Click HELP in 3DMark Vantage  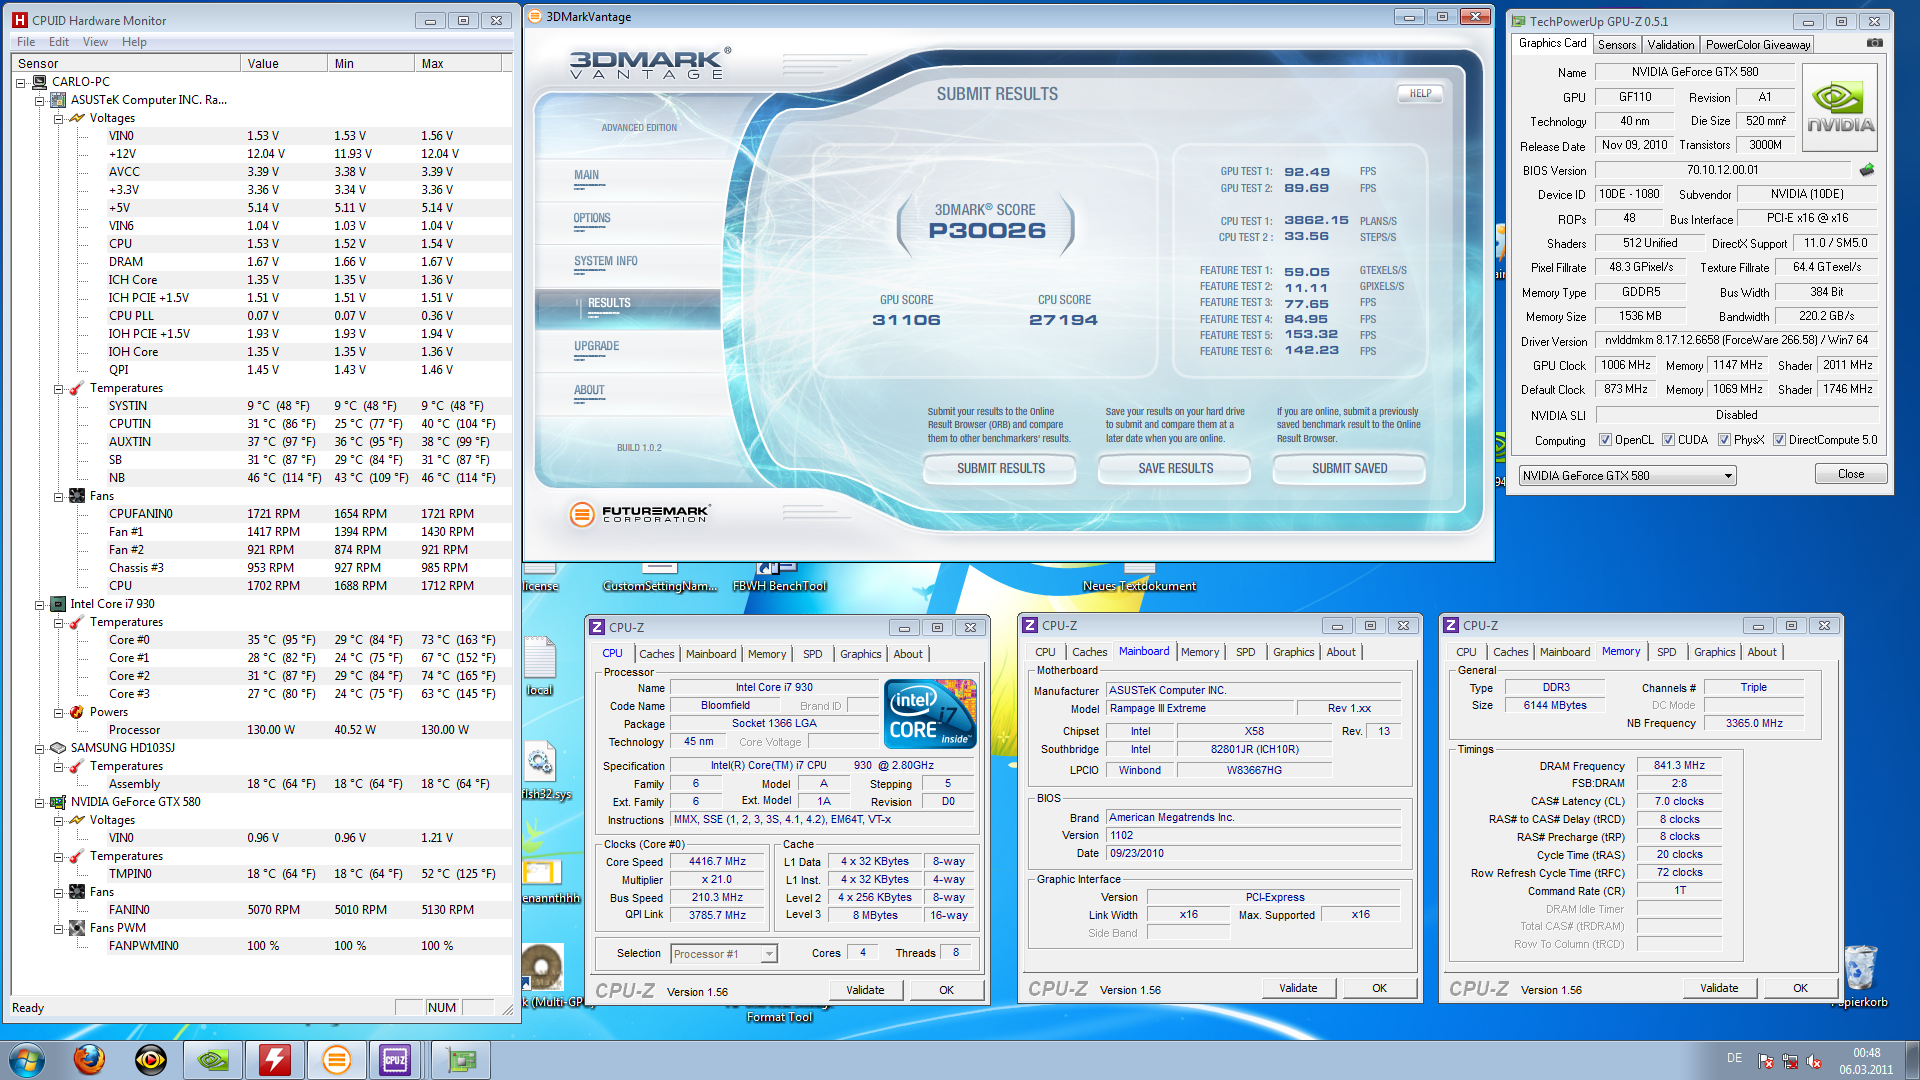1420,93
